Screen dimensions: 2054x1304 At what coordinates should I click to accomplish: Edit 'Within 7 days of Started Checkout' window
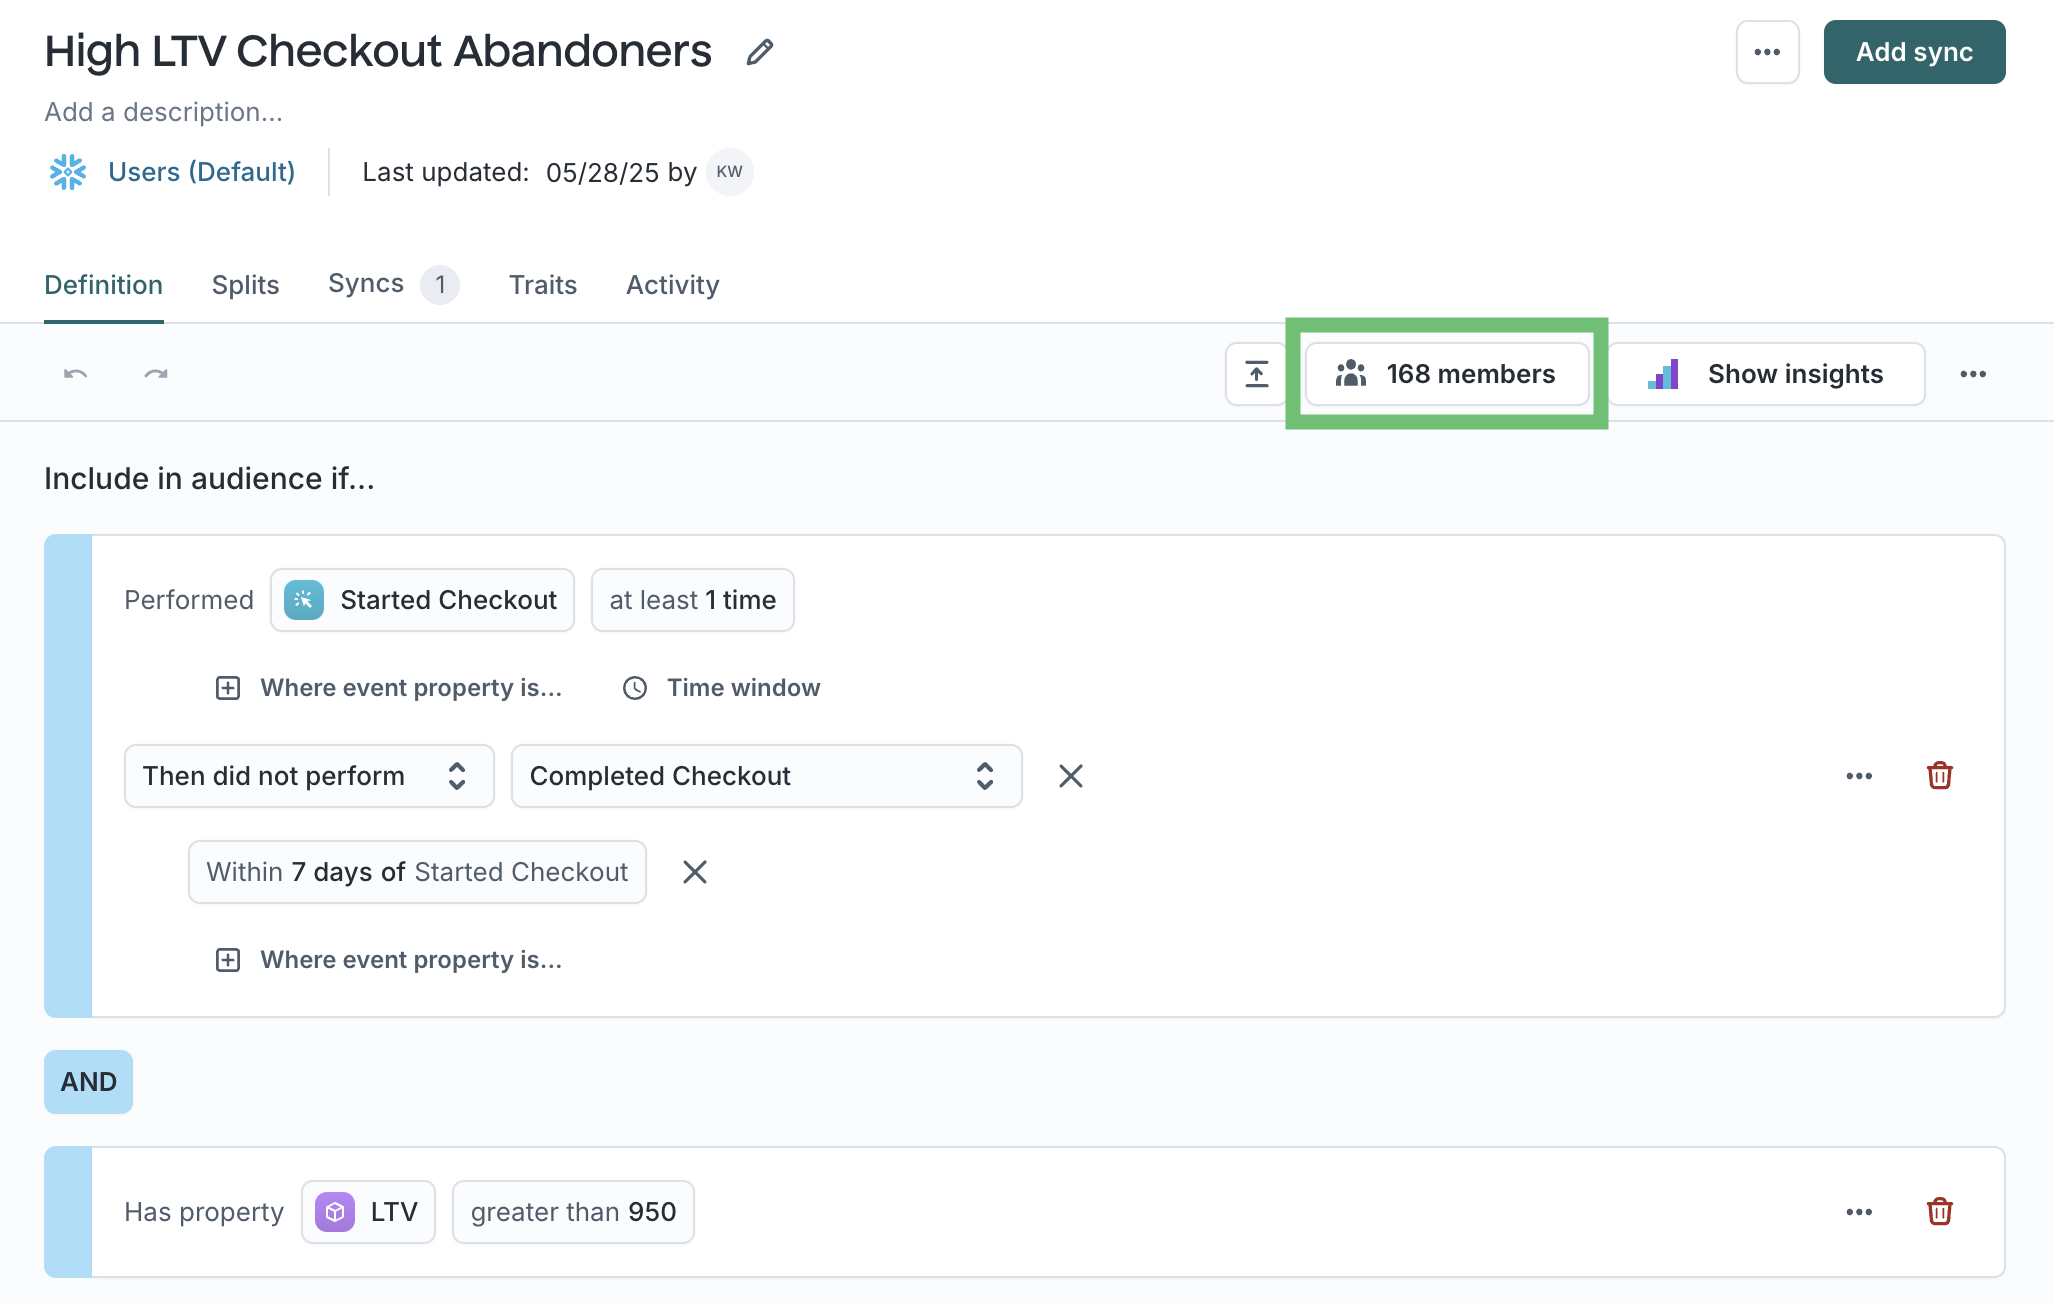point(417,872)
